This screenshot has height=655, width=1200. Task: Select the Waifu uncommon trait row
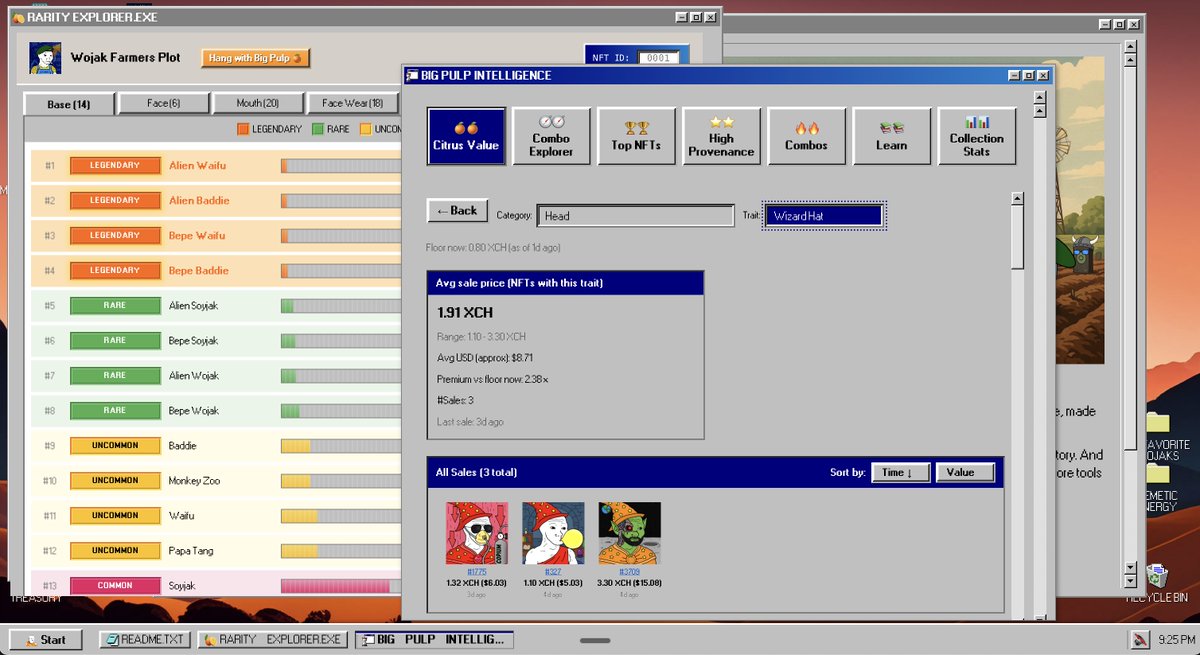[x=215, y=515]
